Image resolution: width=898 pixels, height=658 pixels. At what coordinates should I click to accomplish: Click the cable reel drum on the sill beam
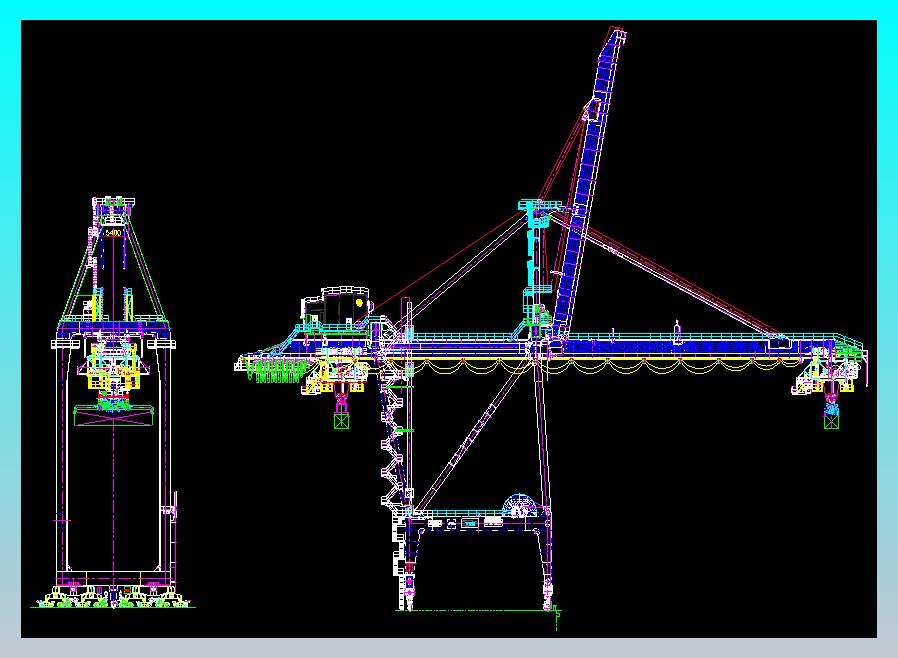pos(521,506)
